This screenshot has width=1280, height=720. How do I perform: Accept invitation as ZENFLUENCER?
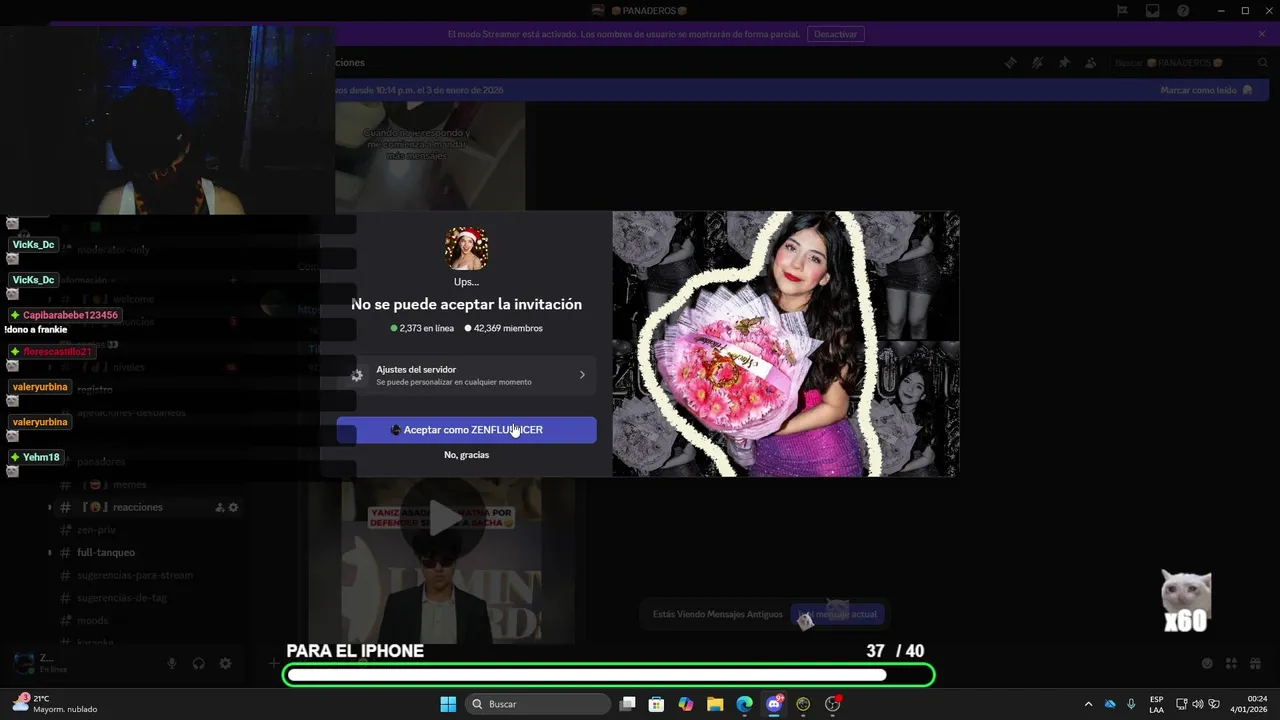coord(466,430)
